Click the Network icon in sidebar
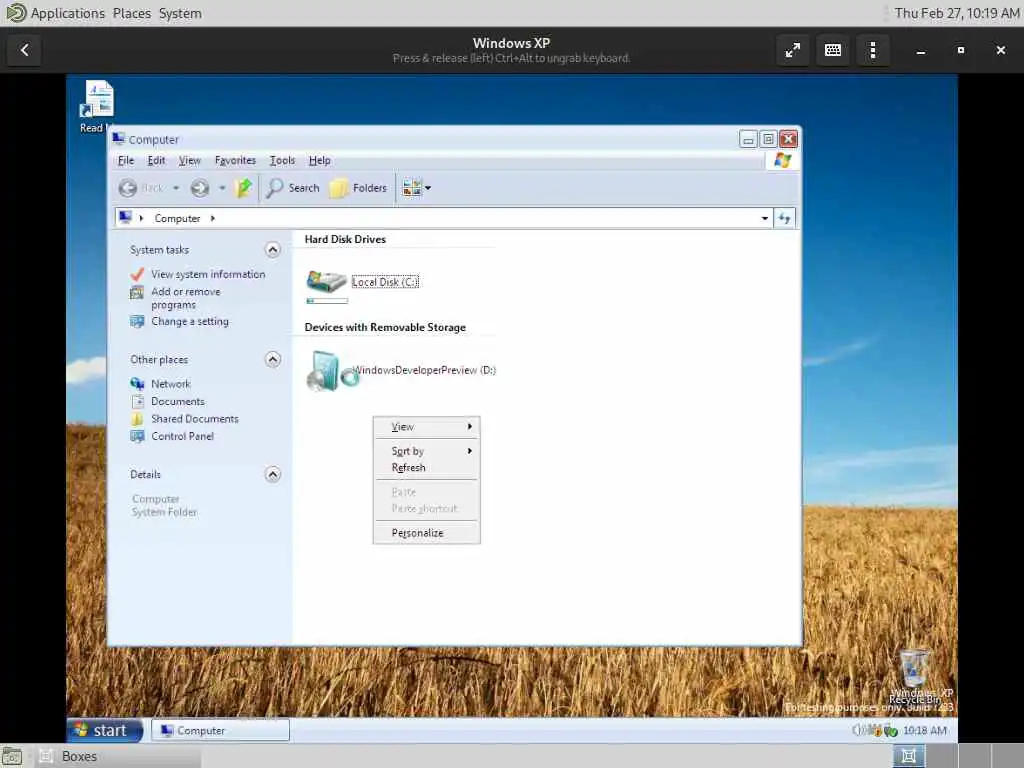Viewport: 1024px width, 768px height. pyautogui.click(x=137, y=384)
